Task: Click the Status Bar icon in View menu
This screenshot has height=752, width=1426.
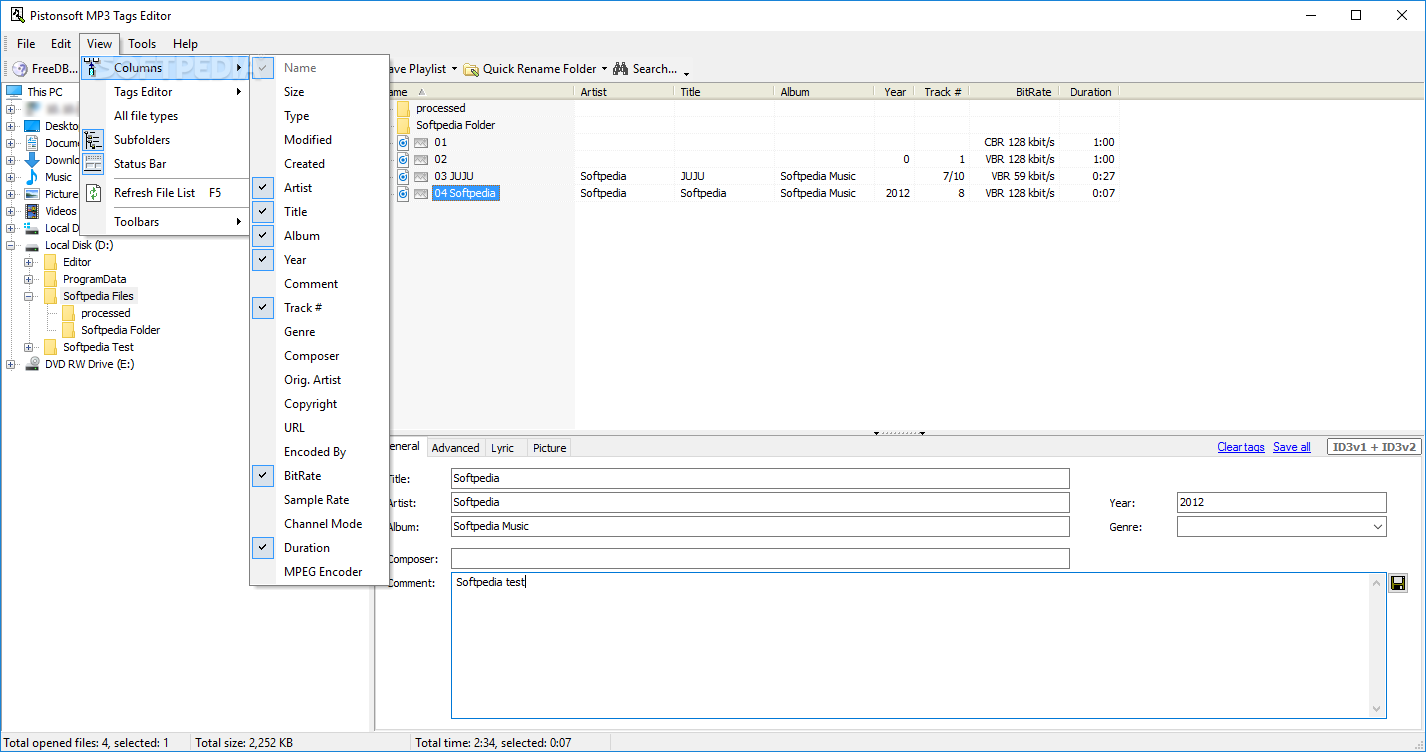Action: [93, 164]
